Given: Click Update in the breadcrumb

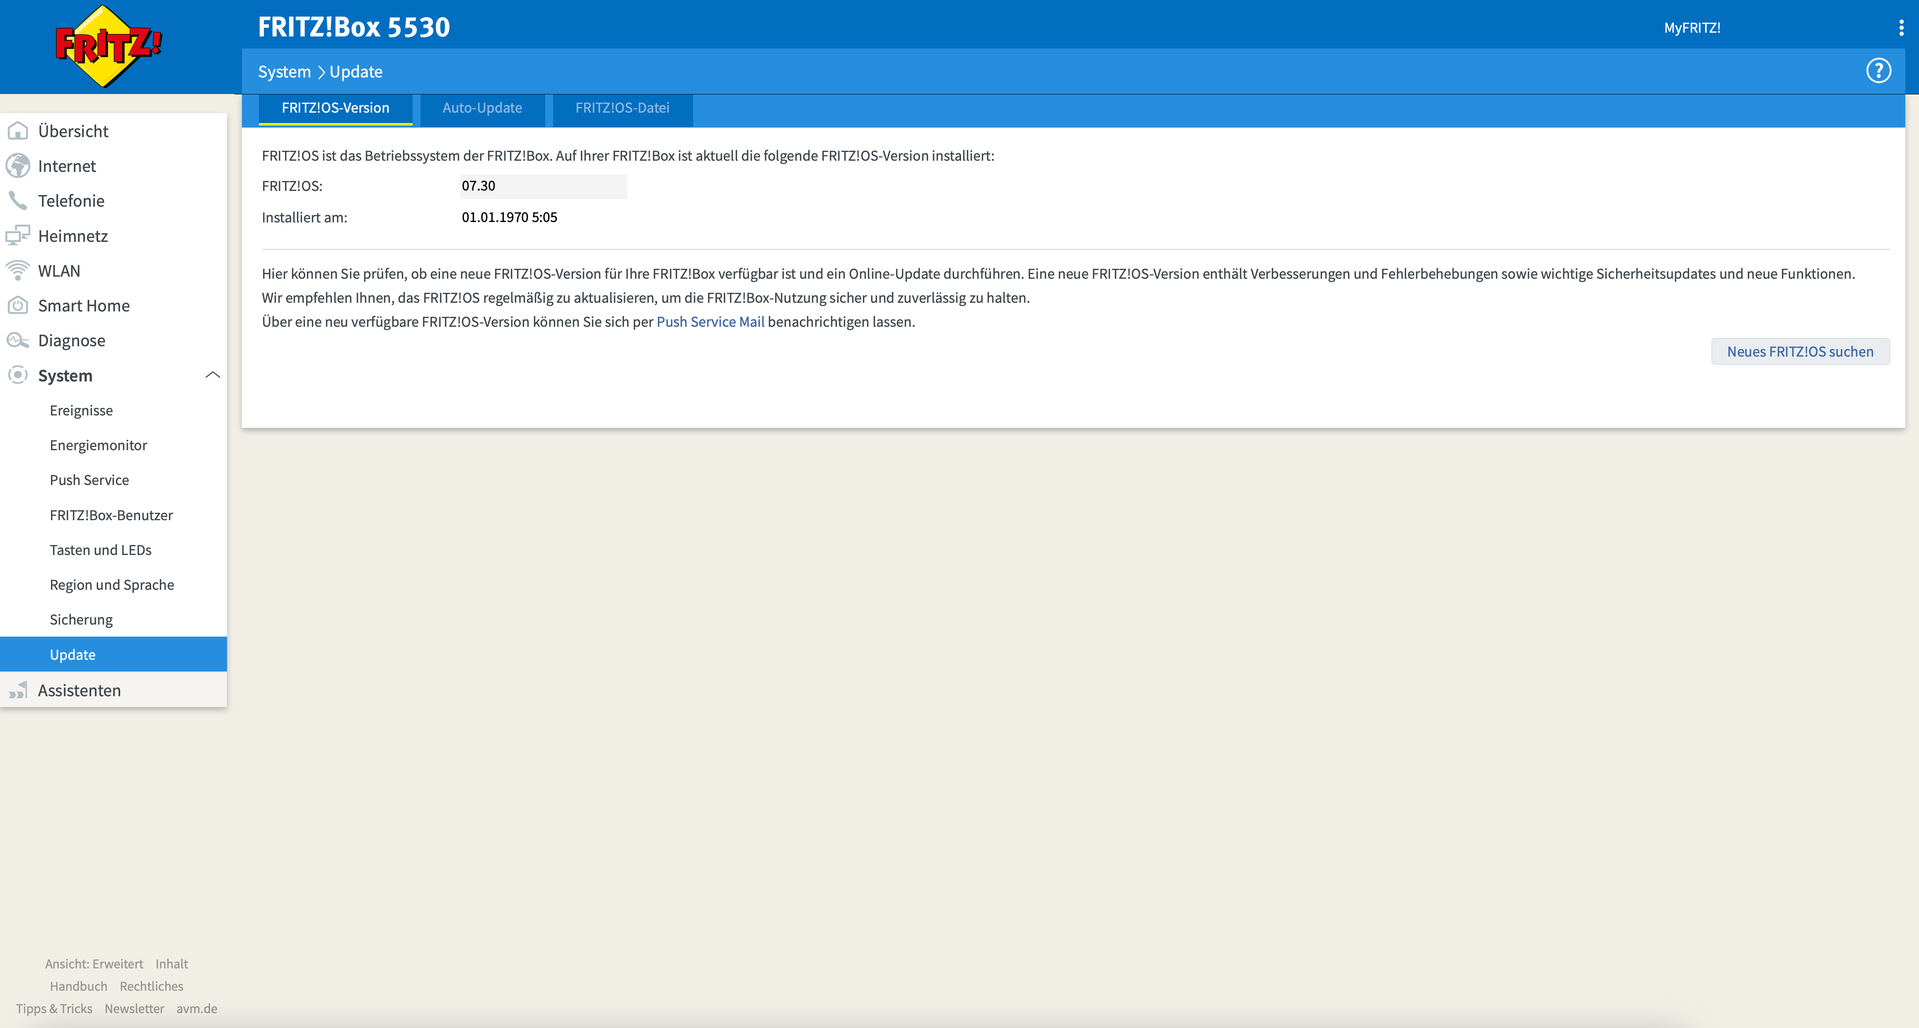Looking at the screenshot, I should [x=356, y=72].
